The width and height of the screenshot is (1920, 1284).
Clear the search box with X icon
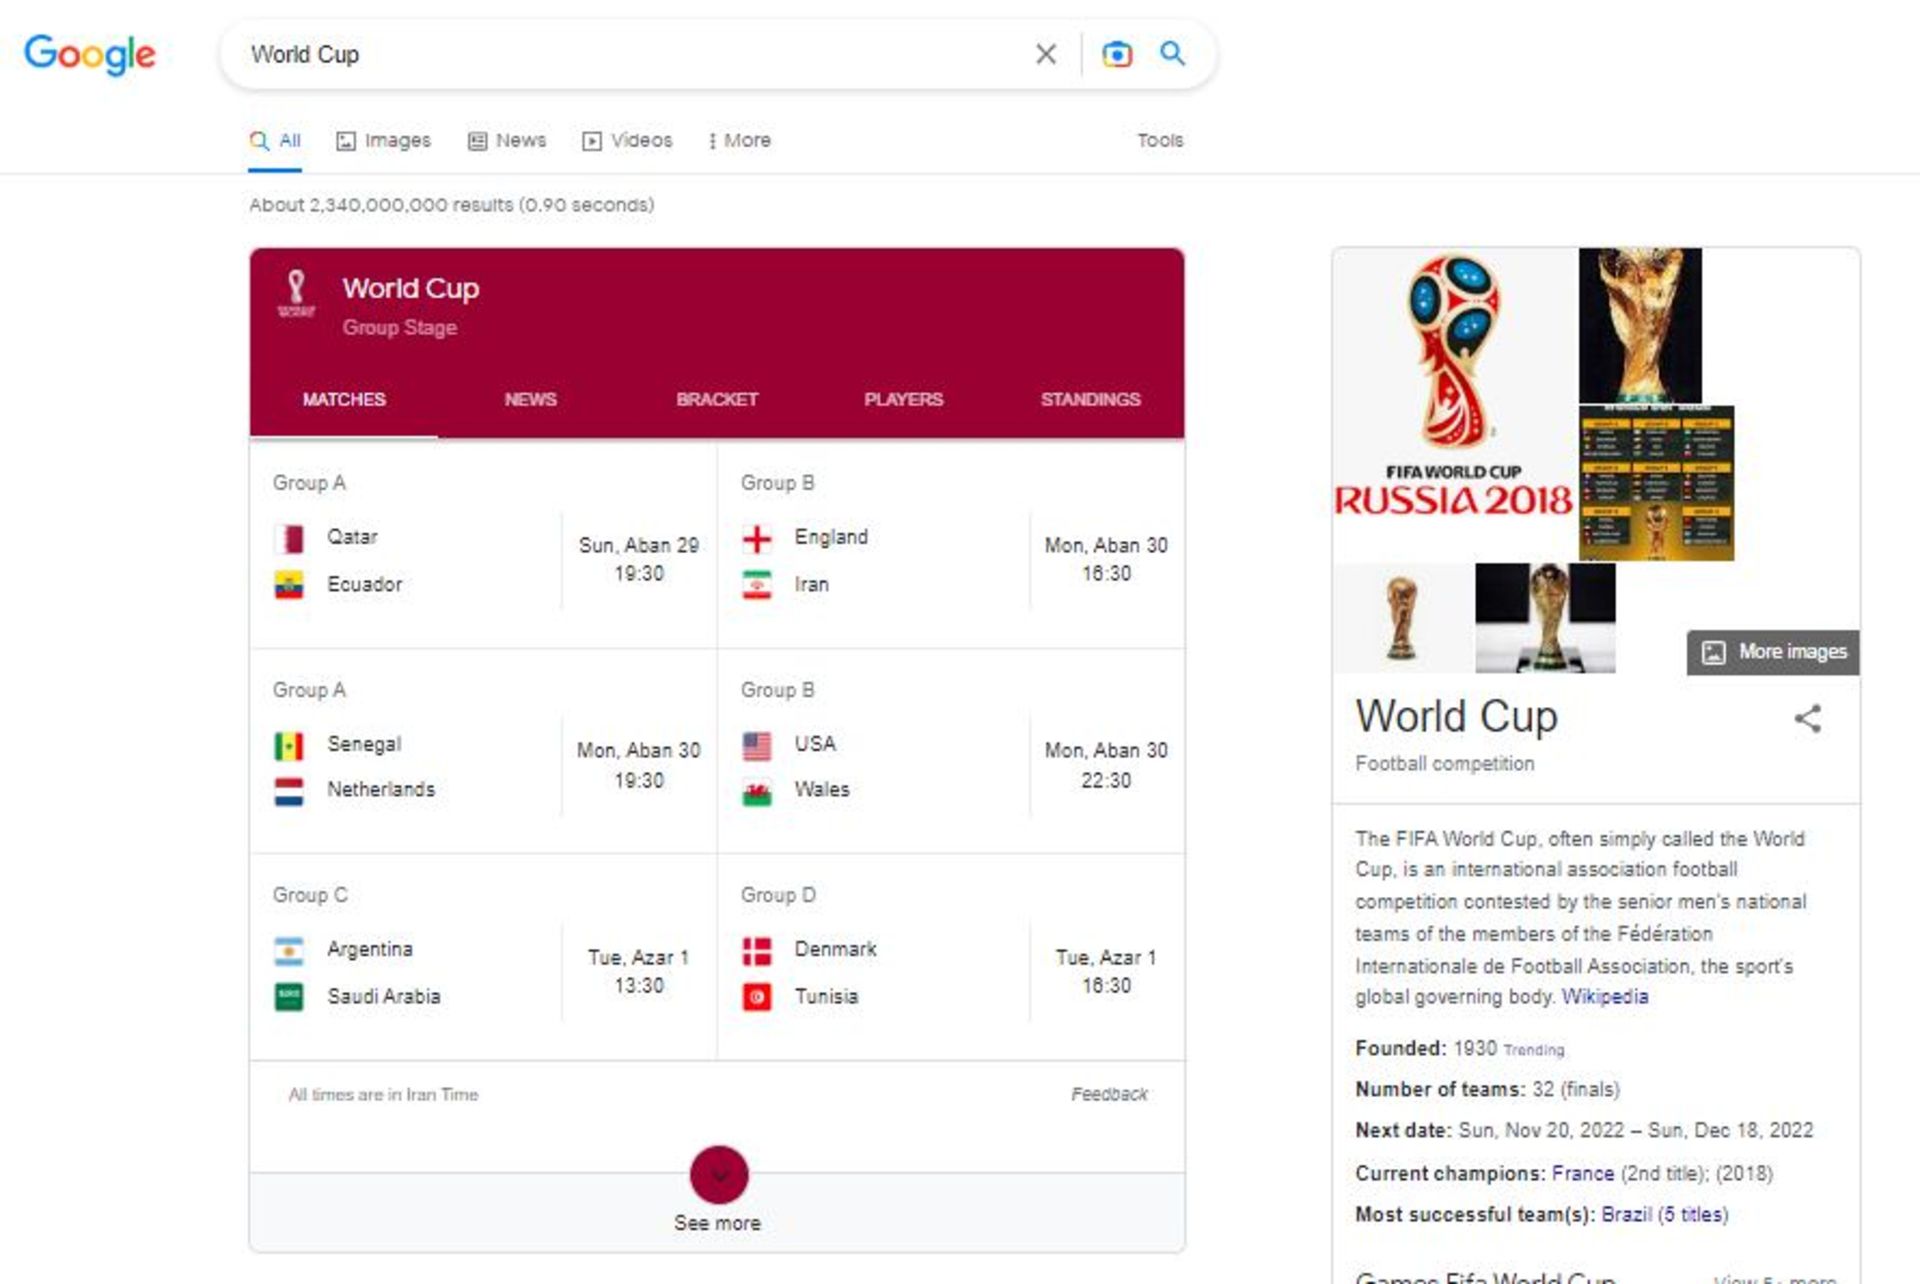coord(1046,54)
